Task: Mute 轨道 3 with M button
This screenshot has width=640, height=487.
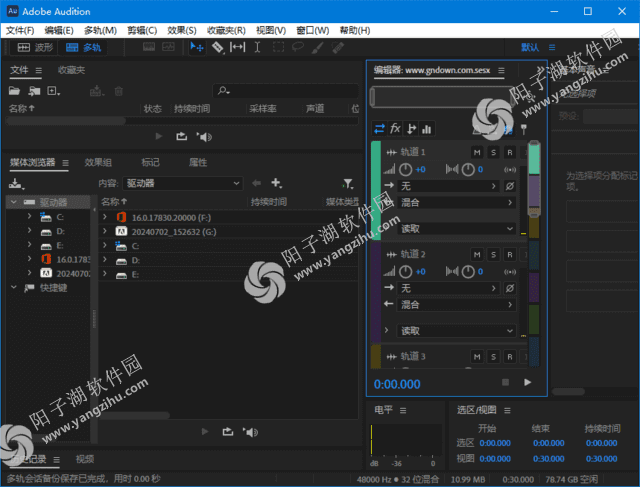Action: click(x=477, y=357)
